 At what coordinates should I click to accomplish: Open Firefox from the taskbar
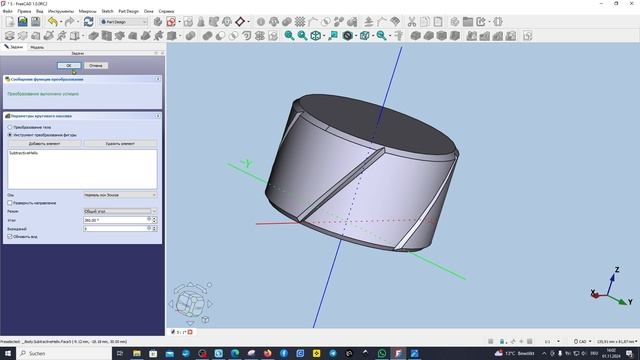tap(267, 353)
